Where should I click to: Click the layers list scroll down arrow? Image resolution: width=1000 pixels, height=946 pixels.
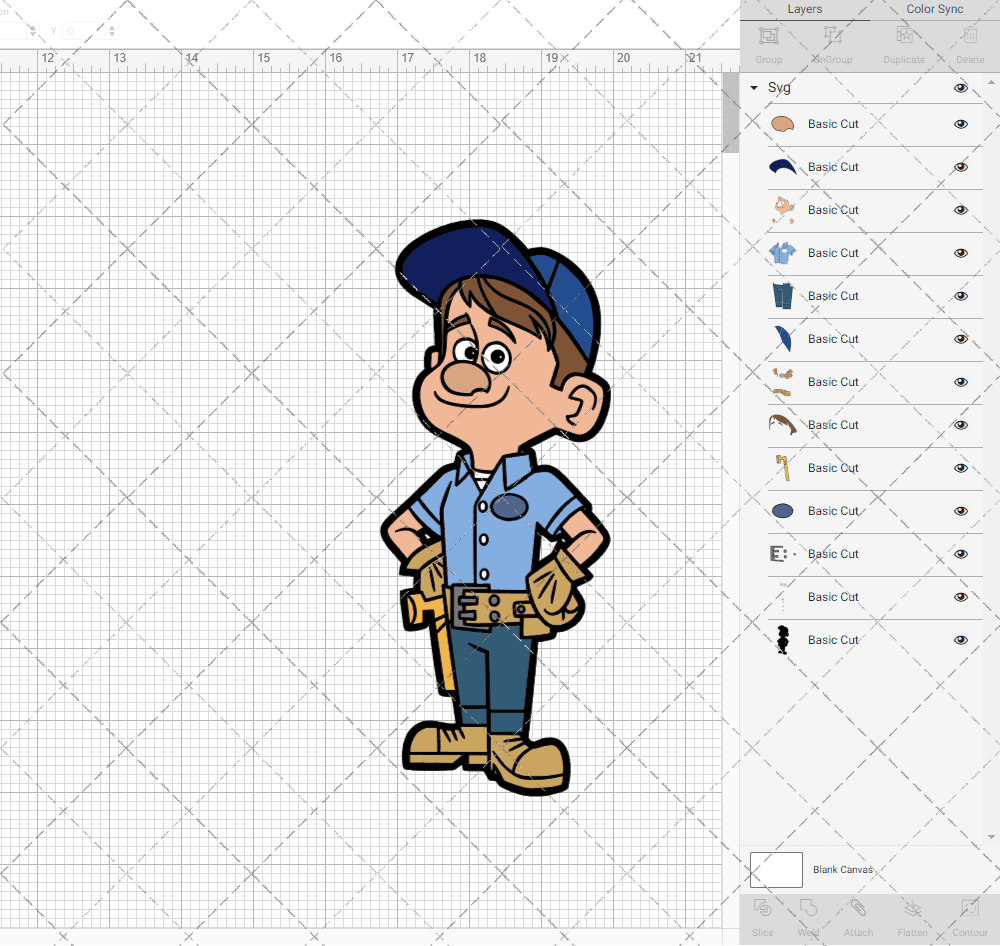pyautogui.click(x=990, y=837)
